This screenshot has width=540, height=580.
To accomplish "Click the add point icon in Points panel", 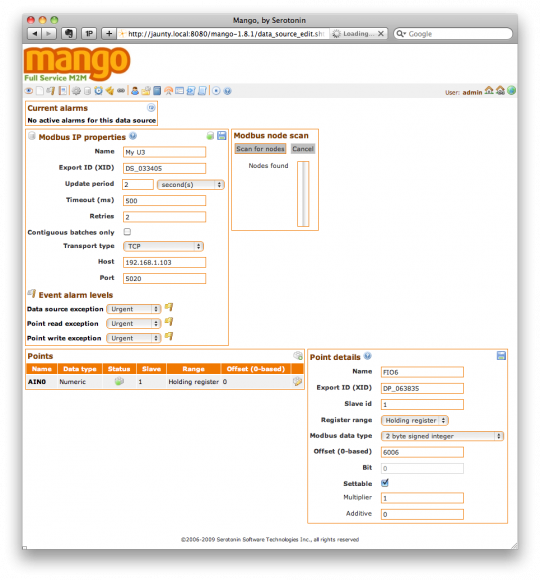I will coord(298,356).
